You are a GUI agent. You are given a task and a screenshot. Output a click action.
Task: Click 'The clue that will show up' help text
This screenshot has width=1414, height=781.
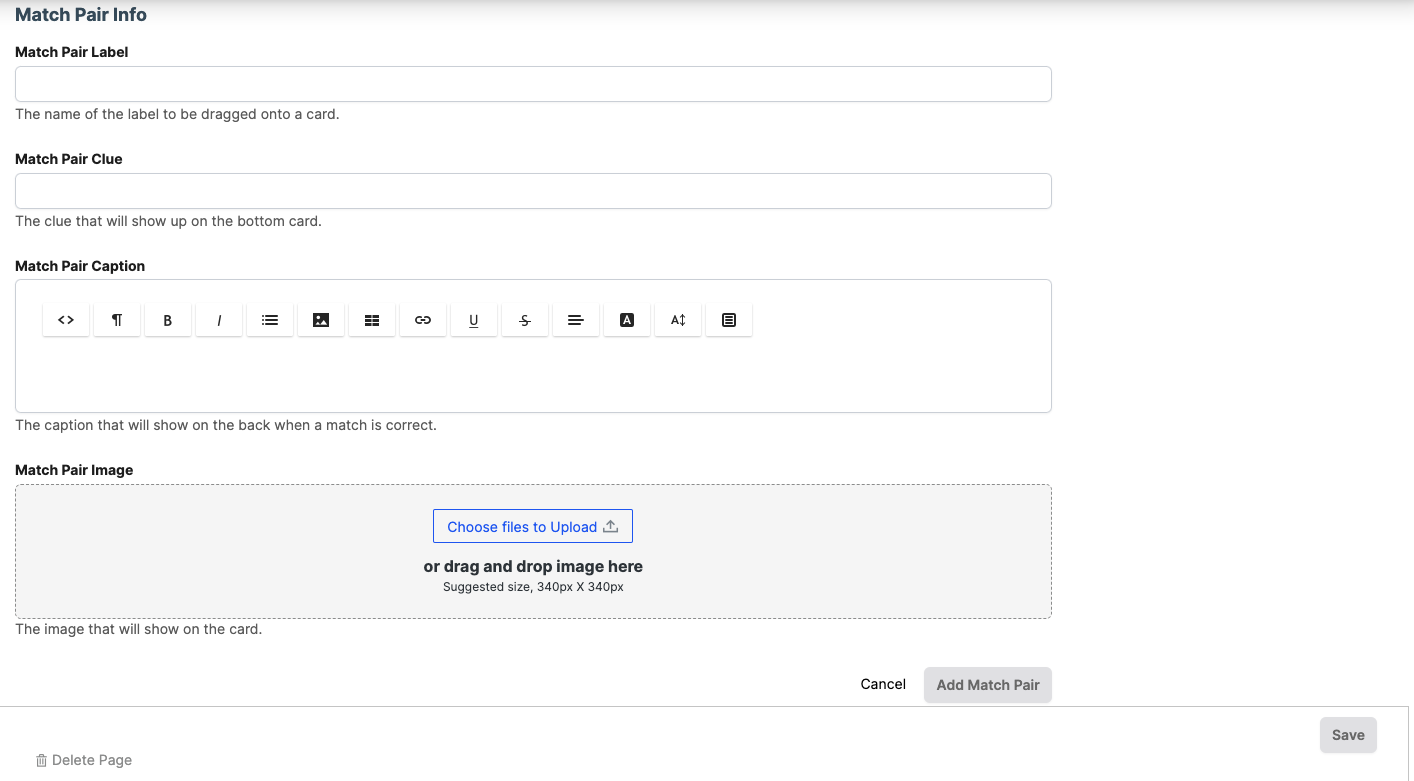click(168, 221)
